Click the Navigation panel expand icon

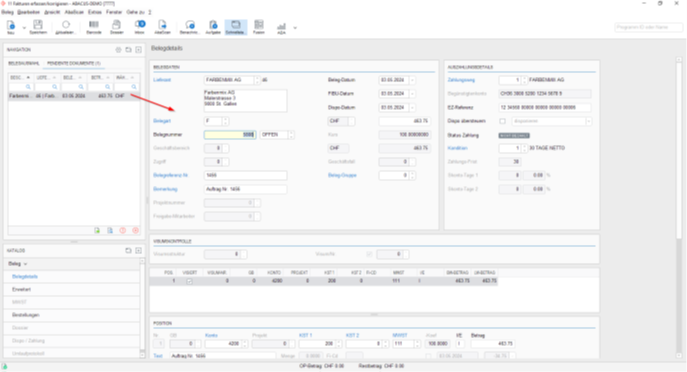point(138,50)
